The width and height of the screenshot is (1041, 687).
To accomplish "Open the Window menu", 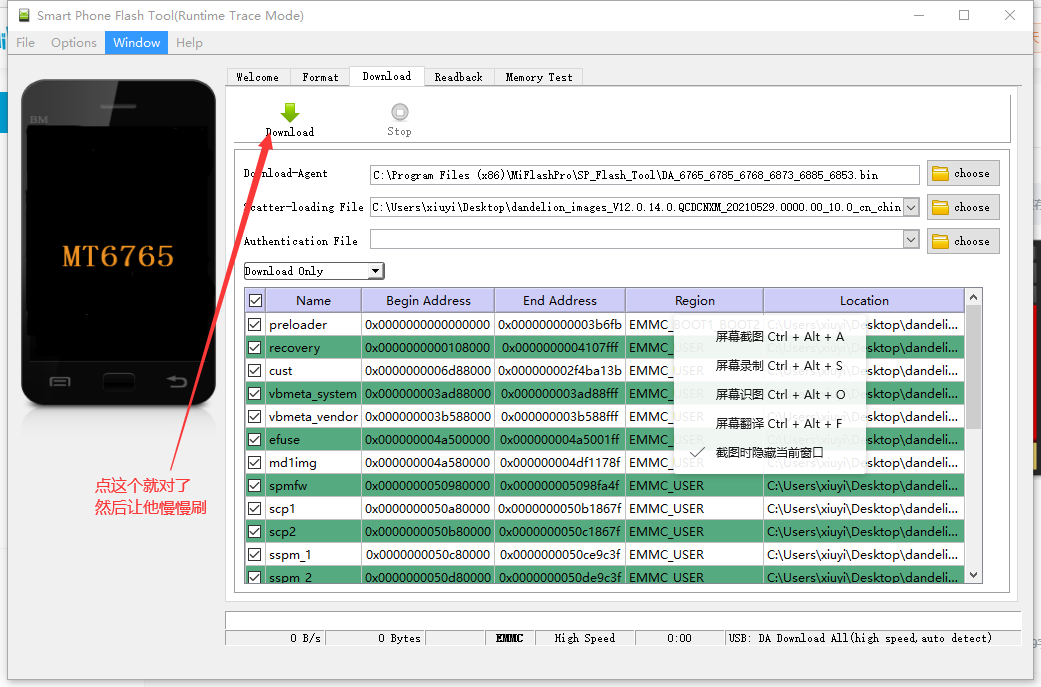I will (x=136, y=42).
